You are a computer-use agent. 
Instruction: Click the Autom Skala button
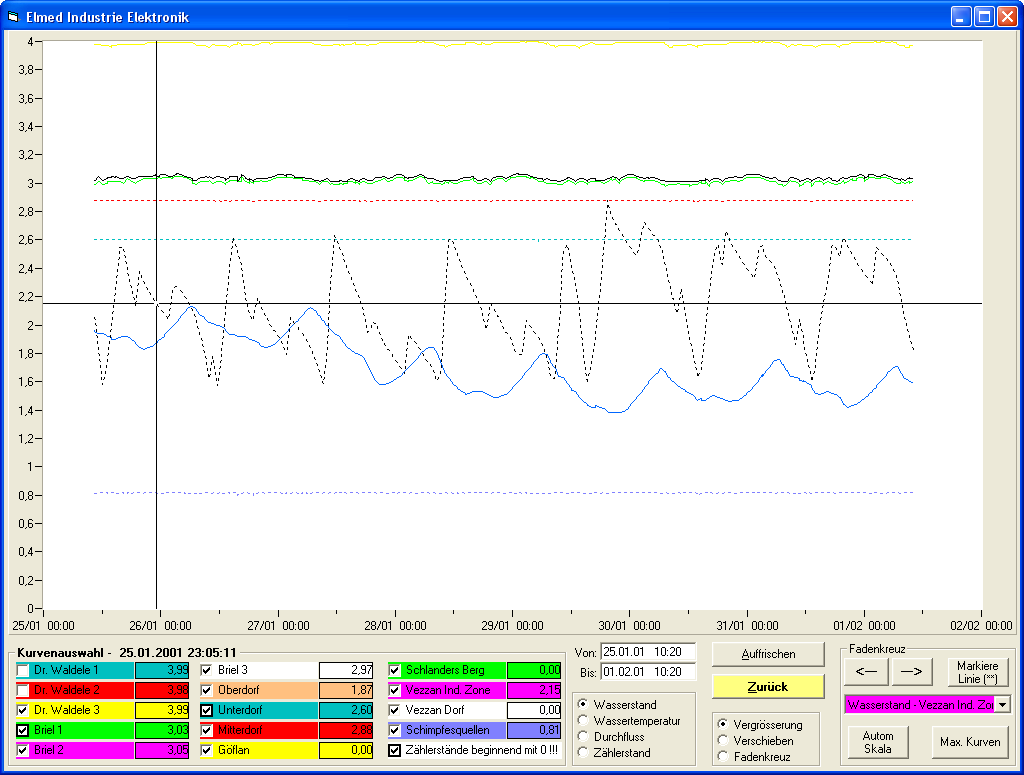(x=879, y=742)
